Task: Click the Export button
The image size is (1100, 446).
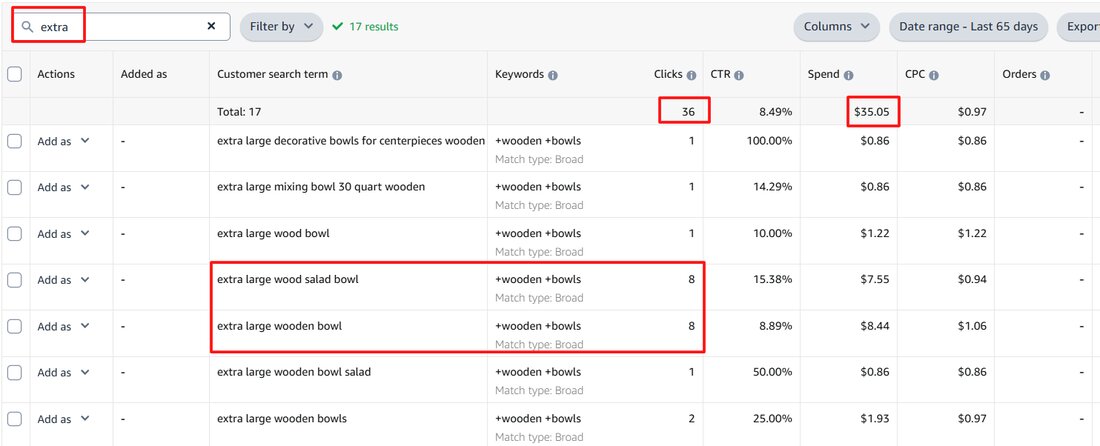Action: pyautogui.click(x=1079, y=27)
